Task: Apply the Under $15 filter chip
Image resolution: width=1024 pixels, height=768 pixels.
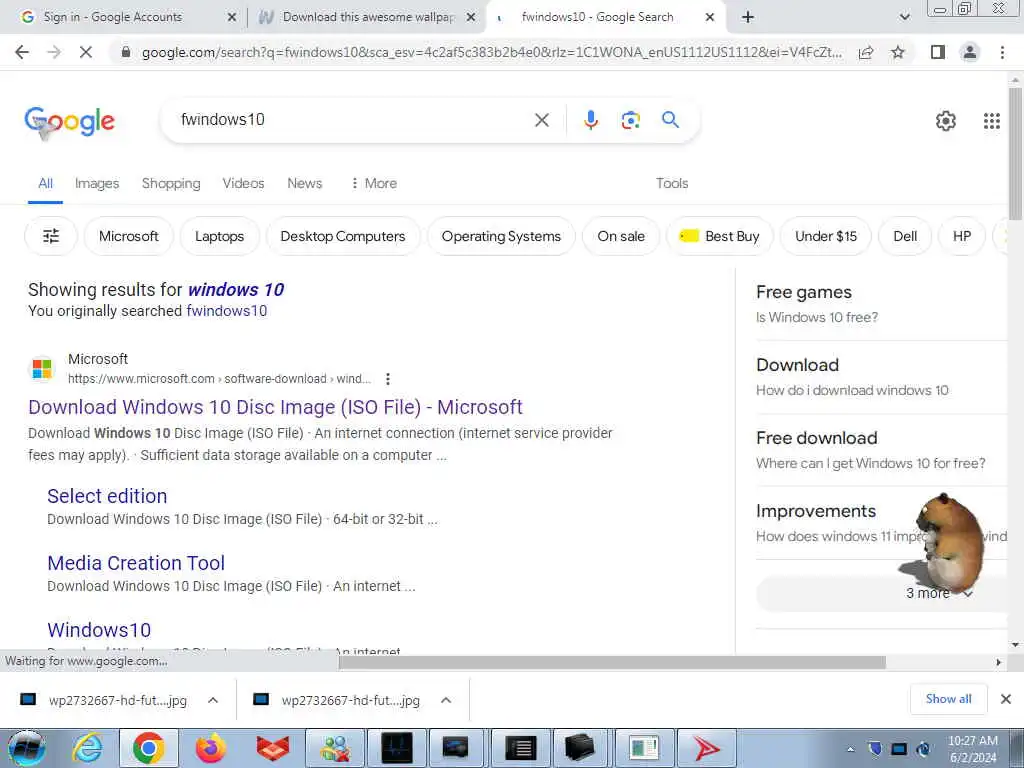Action: (825, 236)
